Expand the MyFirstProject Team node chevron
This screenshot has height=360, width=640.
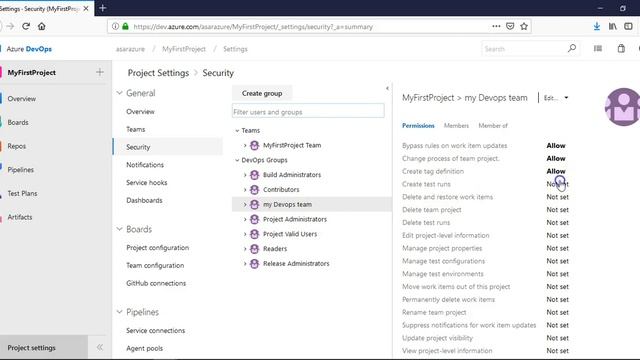pos(245,145)
